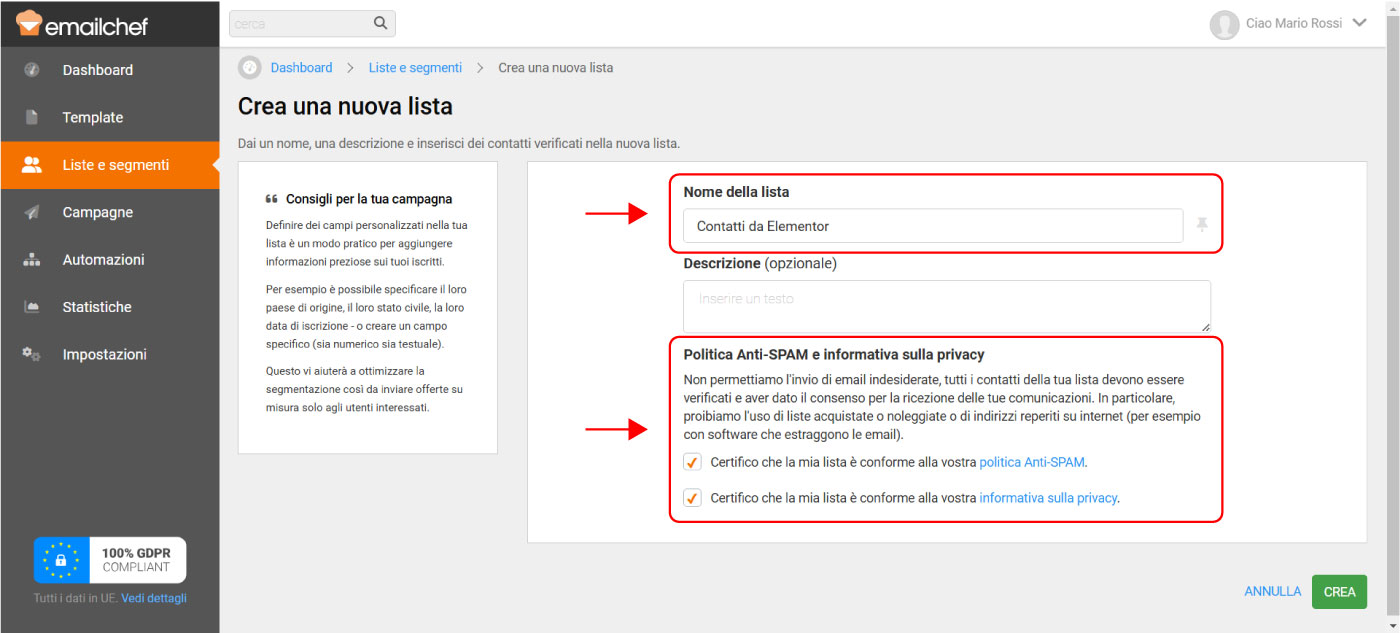Click the Nome della lista input field
This screenshot has width=1400, height=633.
point(932,226)
